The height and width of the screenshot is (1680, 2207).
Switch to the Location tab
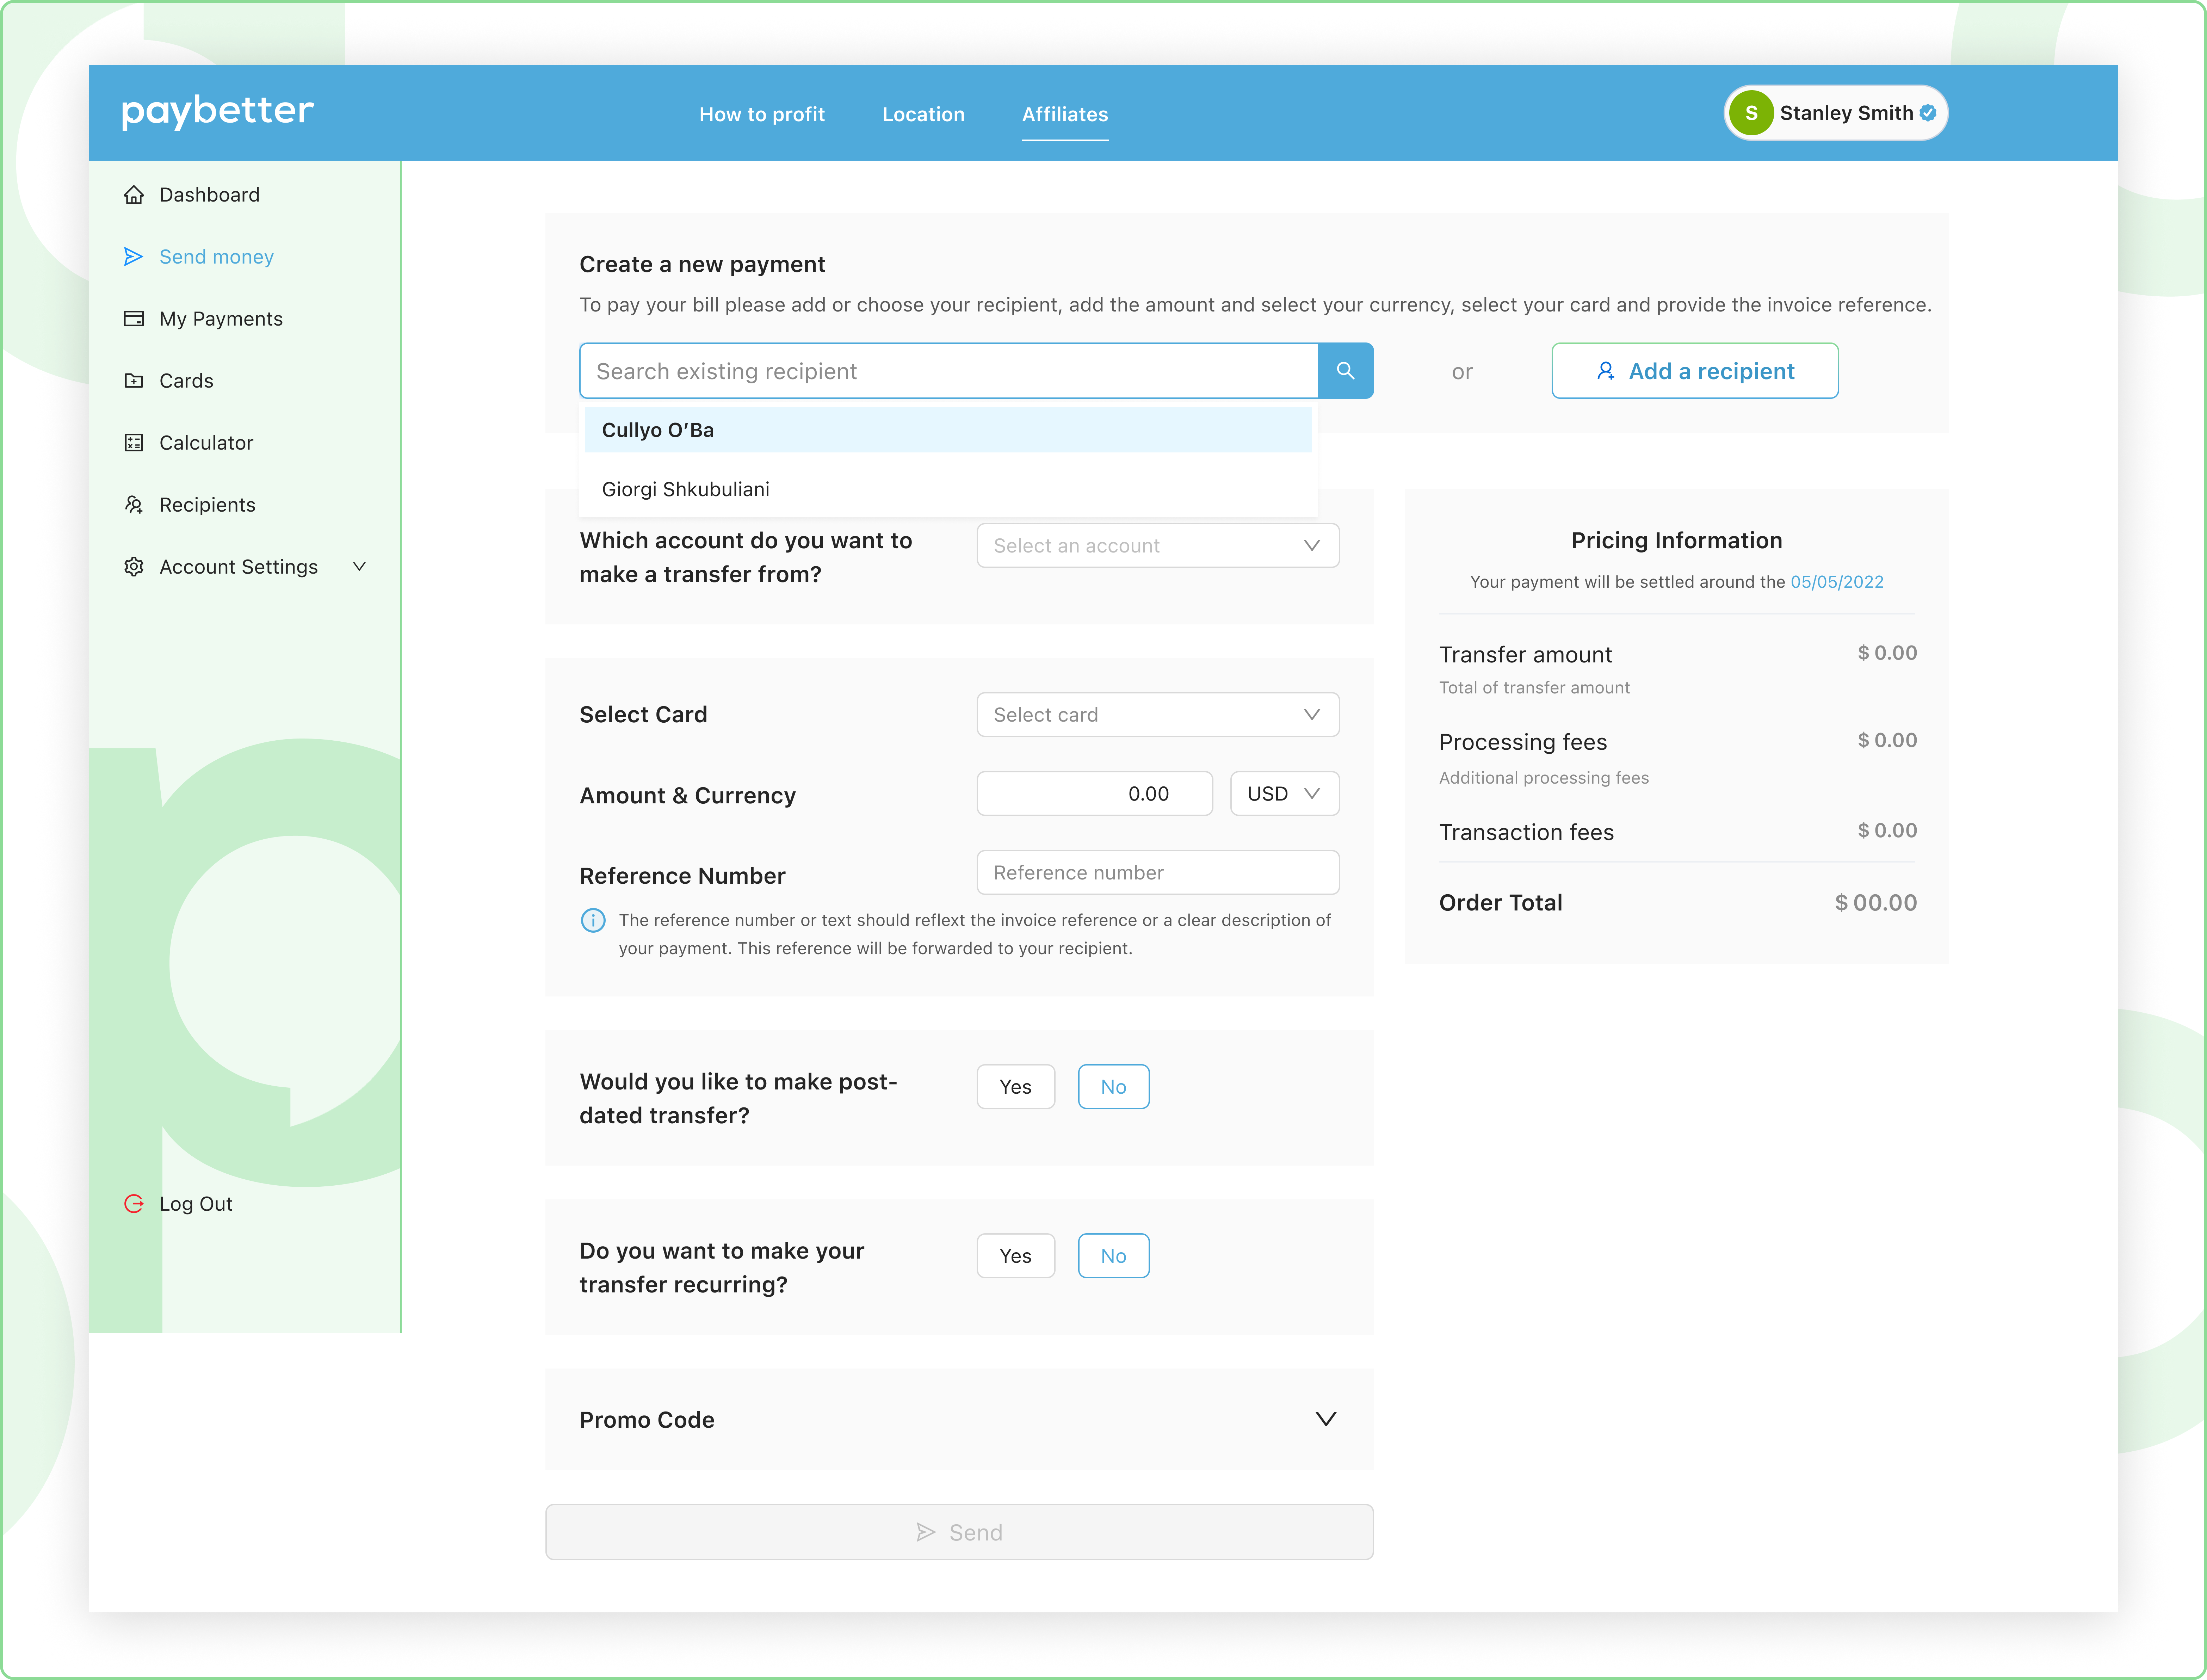[x=923, y=115]
